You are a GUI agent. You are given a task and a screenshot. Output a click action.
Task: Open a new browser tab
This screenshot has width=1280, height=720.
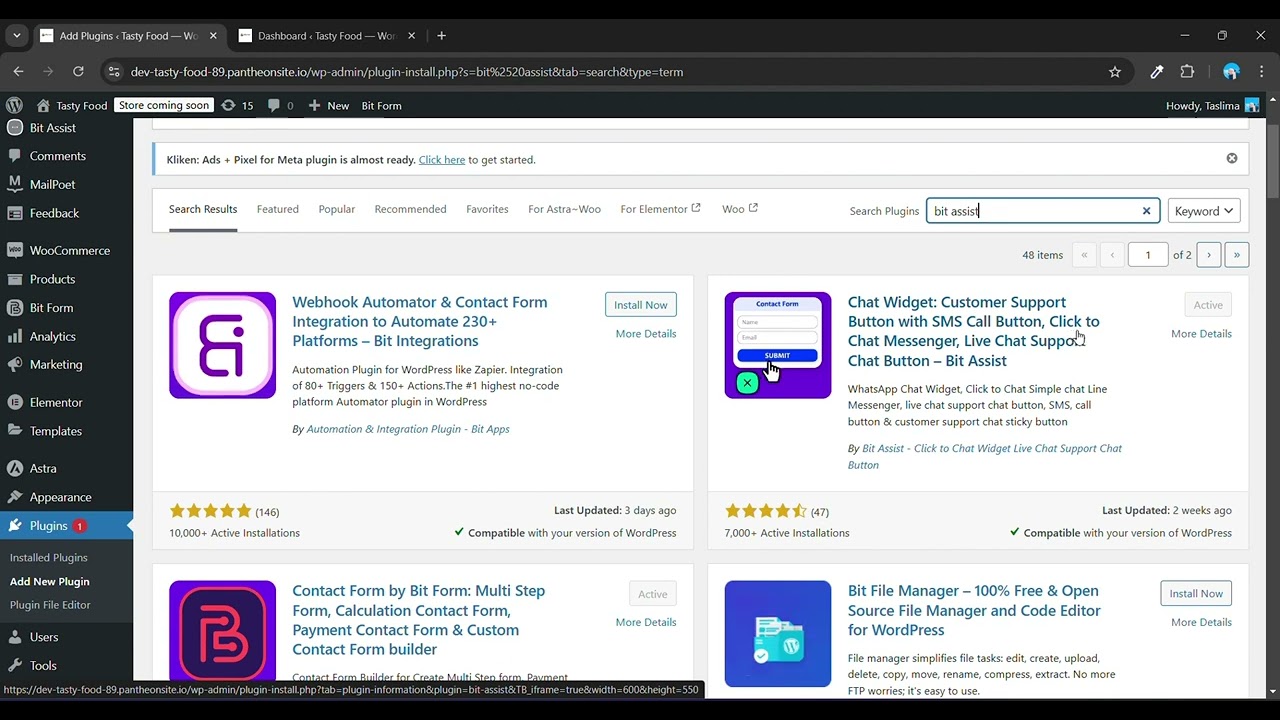pyautogui.click(x=441, y=36)
